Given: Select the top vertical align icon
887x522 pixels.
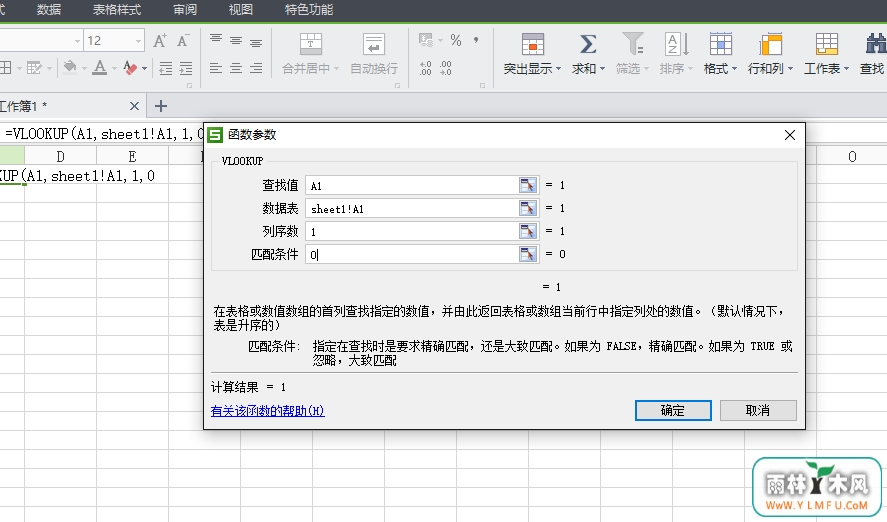Looking at the screenshot, I should (x=216, y=39).
